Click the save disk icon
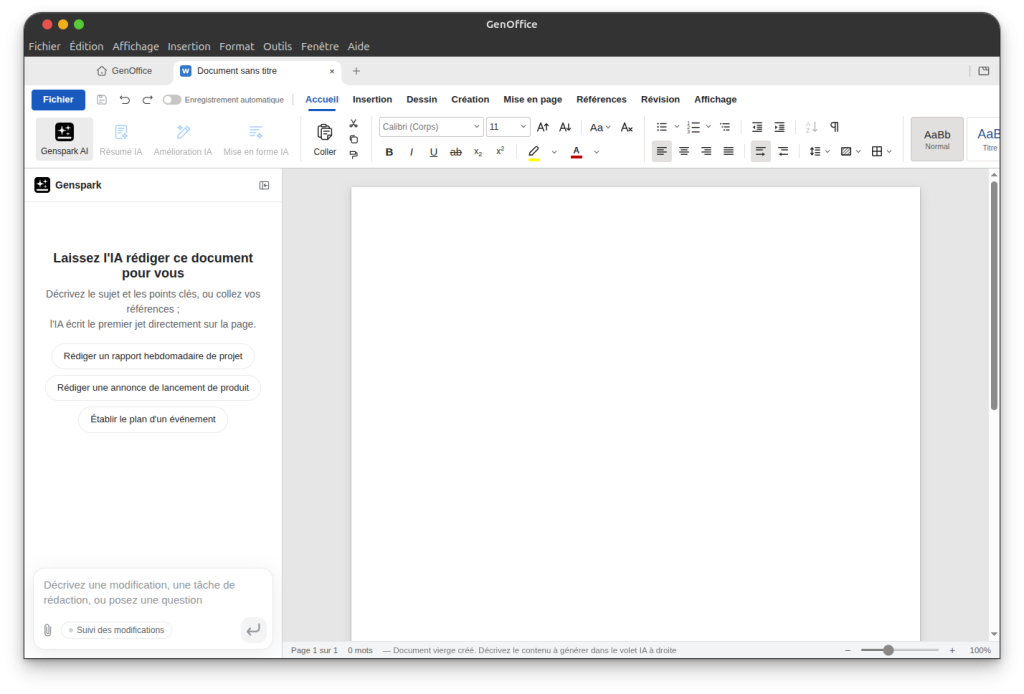The height and width of the screenshot is (694, 1024). click(102, 100)
